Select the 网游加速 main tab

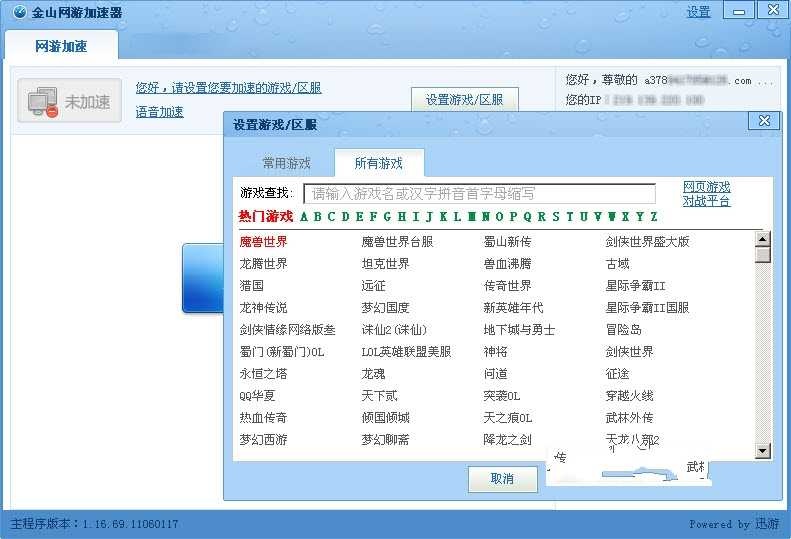(x=61, y=46)
